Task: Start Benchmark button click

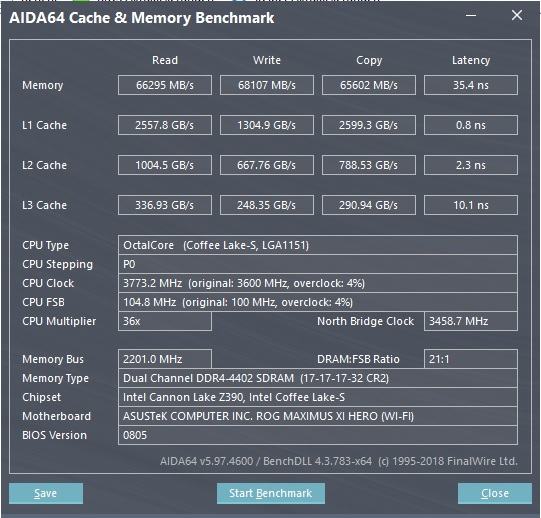Action: click(270, 493)
